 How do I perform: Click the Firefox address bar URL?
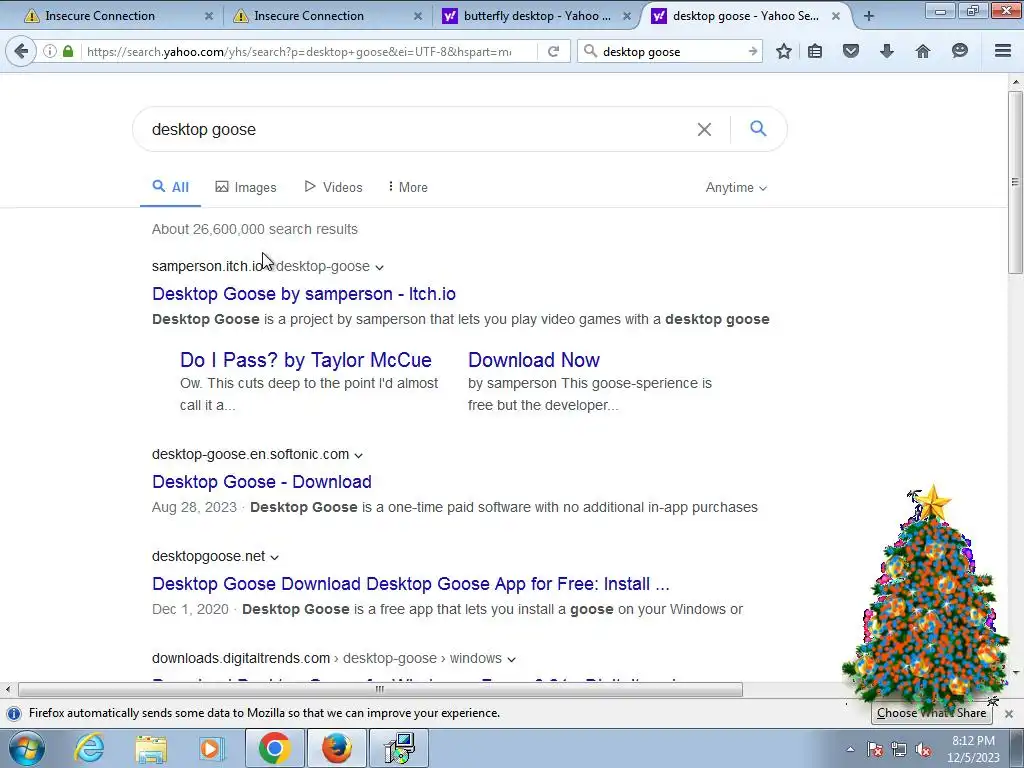[x=299, y=52]
